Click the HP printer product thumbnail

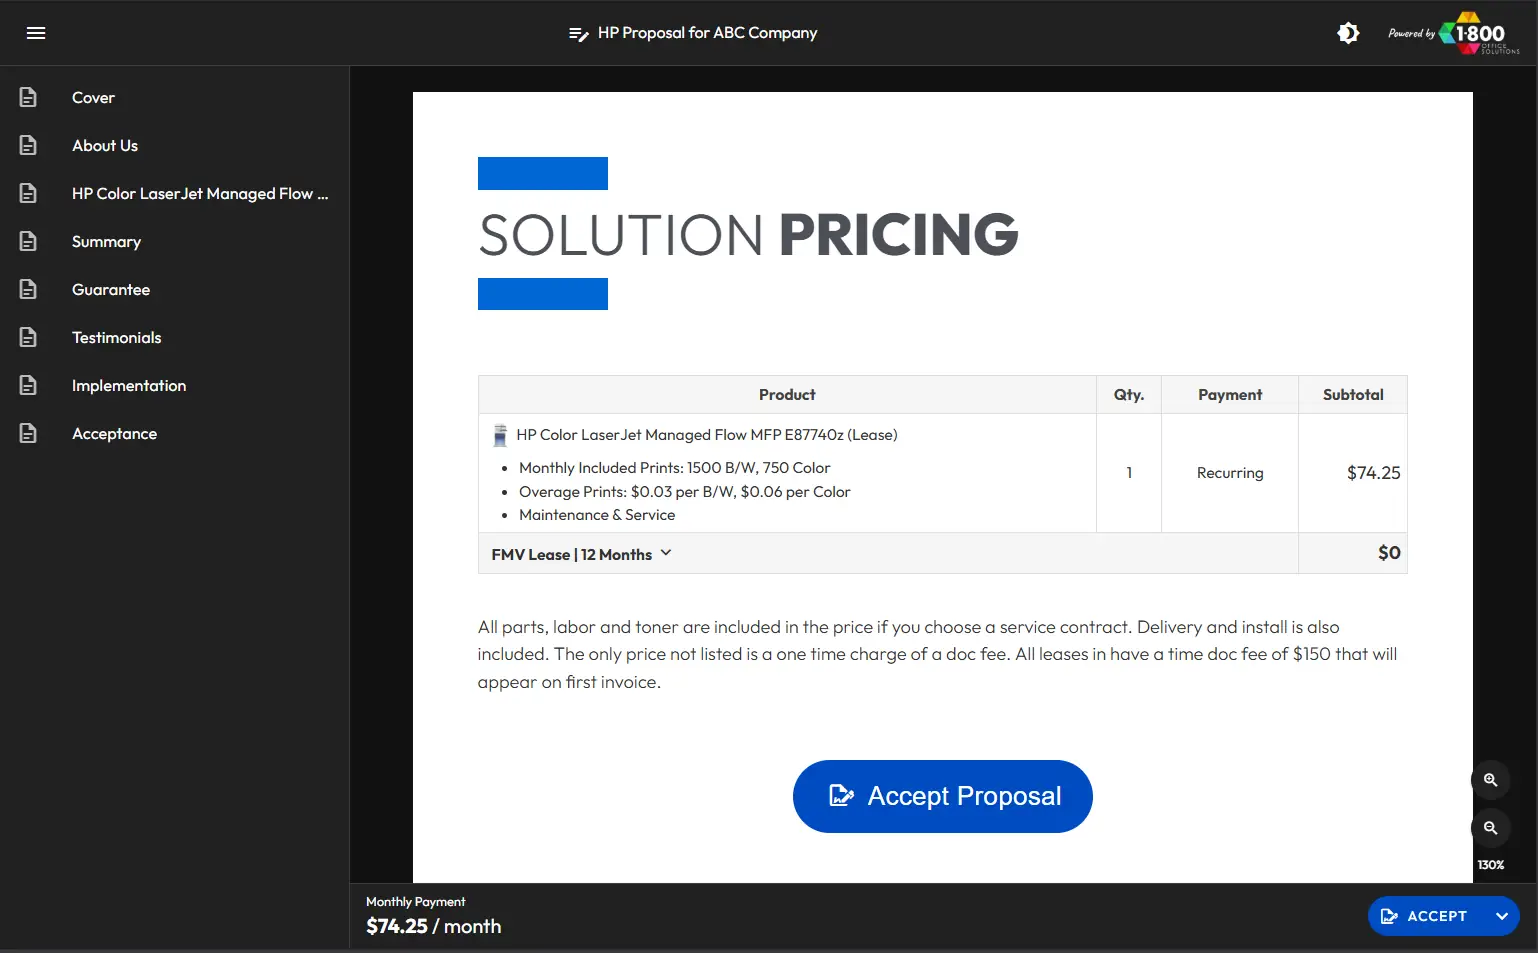[x=500, y=435]
